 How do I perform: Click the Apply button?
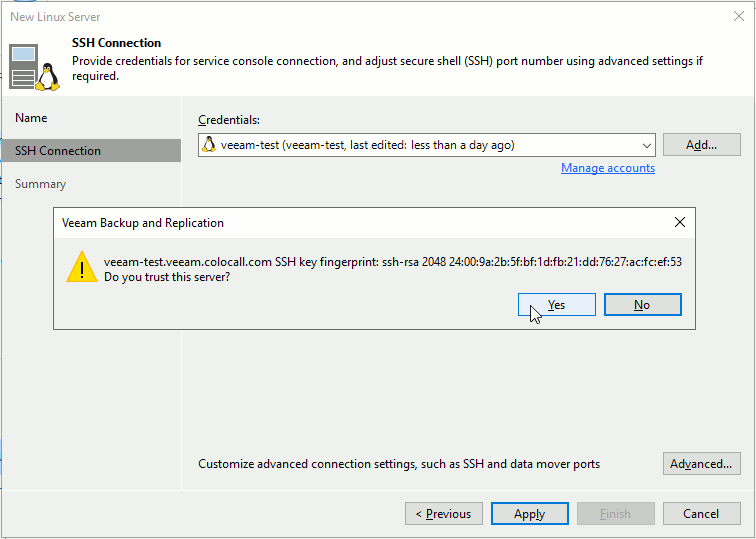tap(529, 514)
